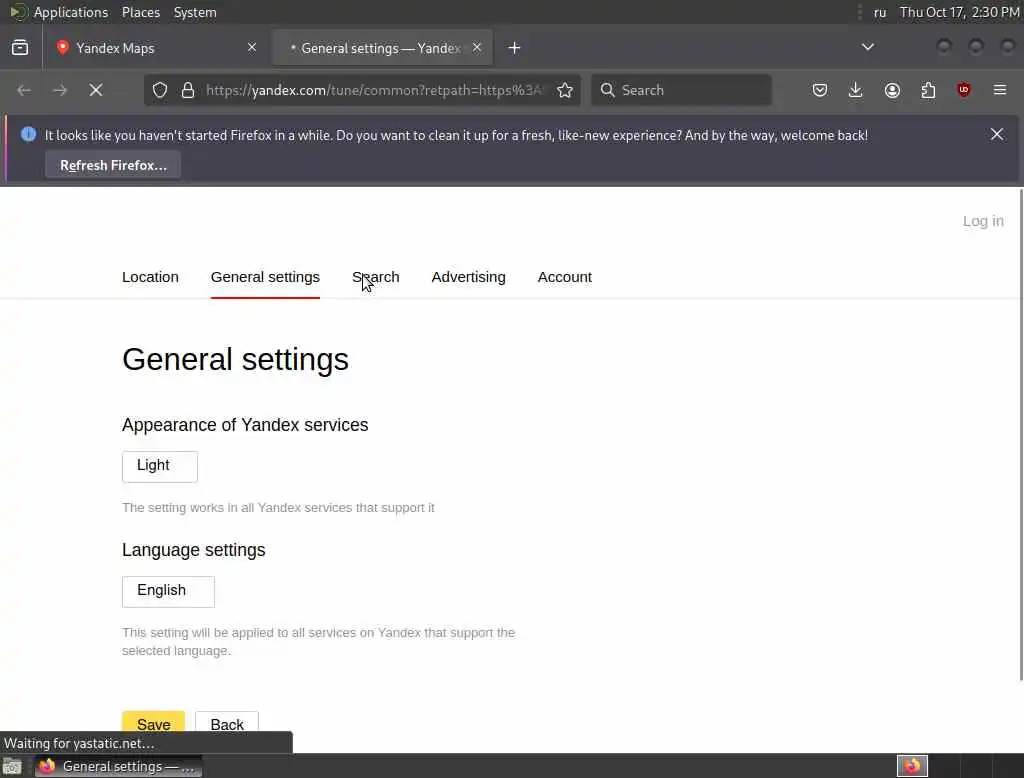Open the Account tab

565,277
